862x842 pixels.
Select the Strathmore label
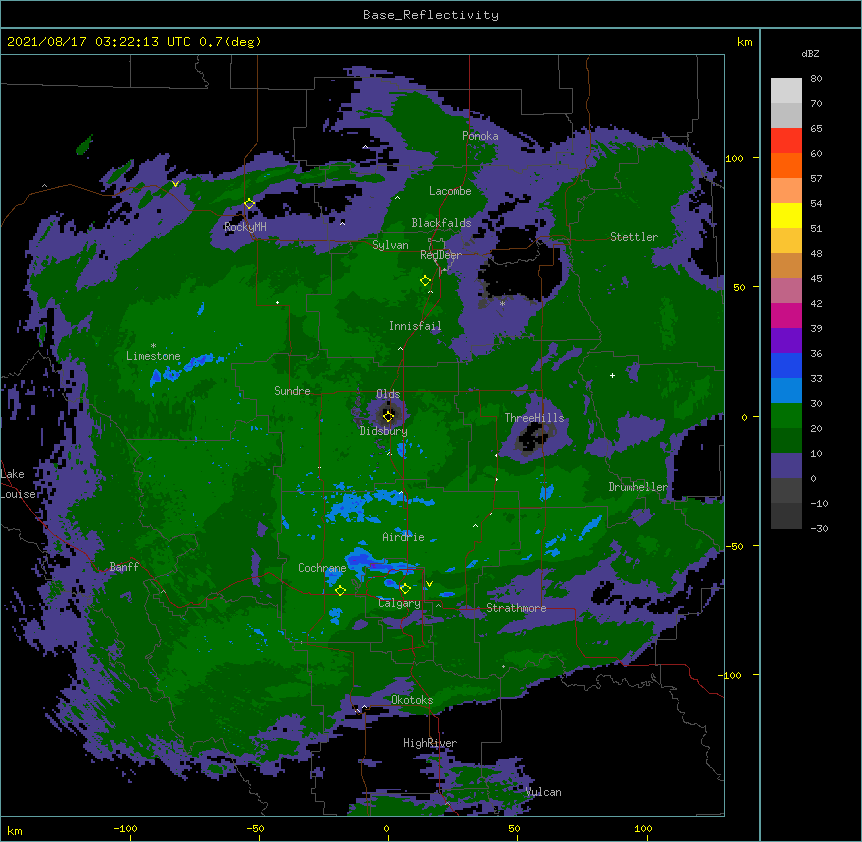(516, 608)
